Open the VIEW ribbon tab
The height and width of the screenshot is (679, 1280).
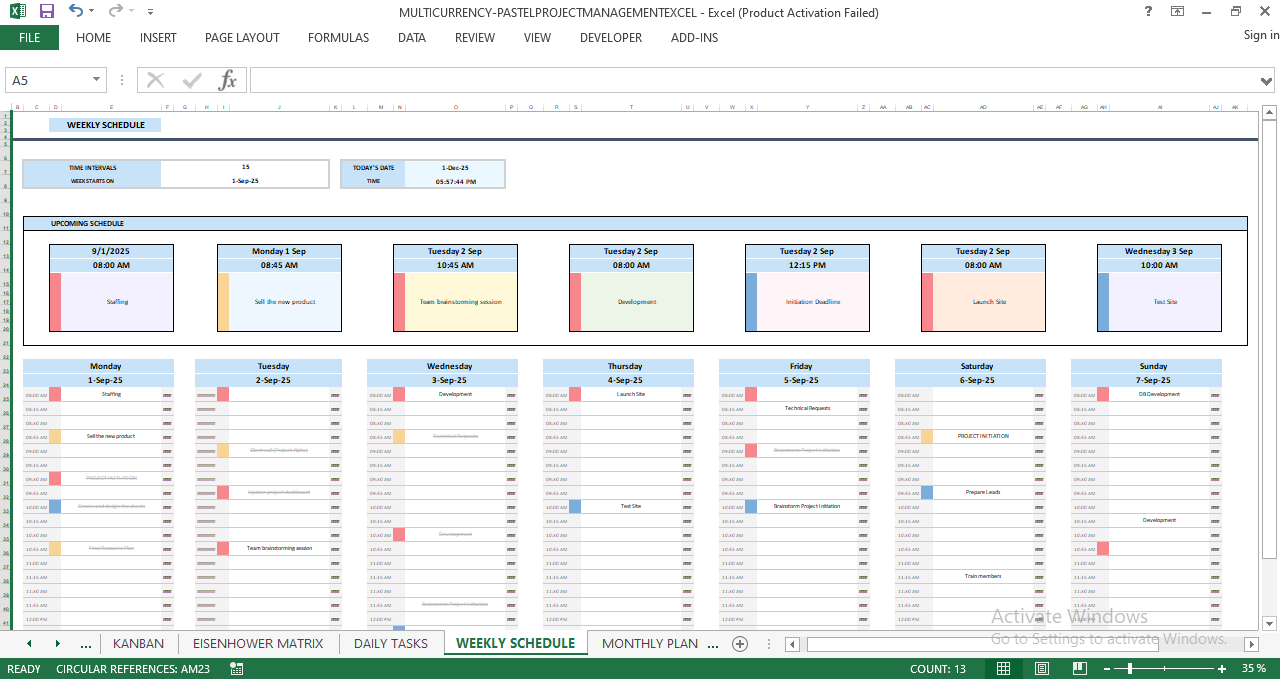537,38
